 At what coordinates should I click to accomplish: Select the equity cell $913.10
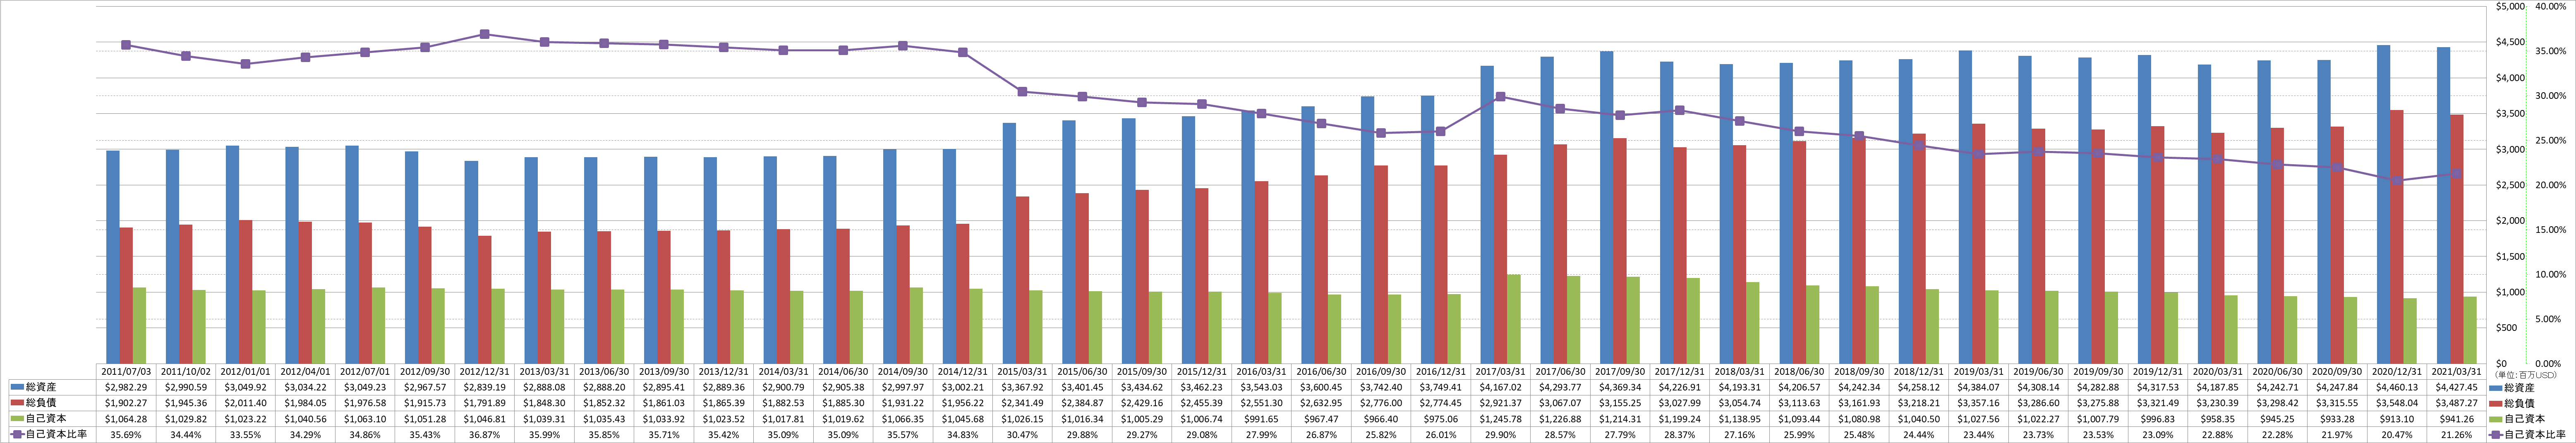(2396, 419)
